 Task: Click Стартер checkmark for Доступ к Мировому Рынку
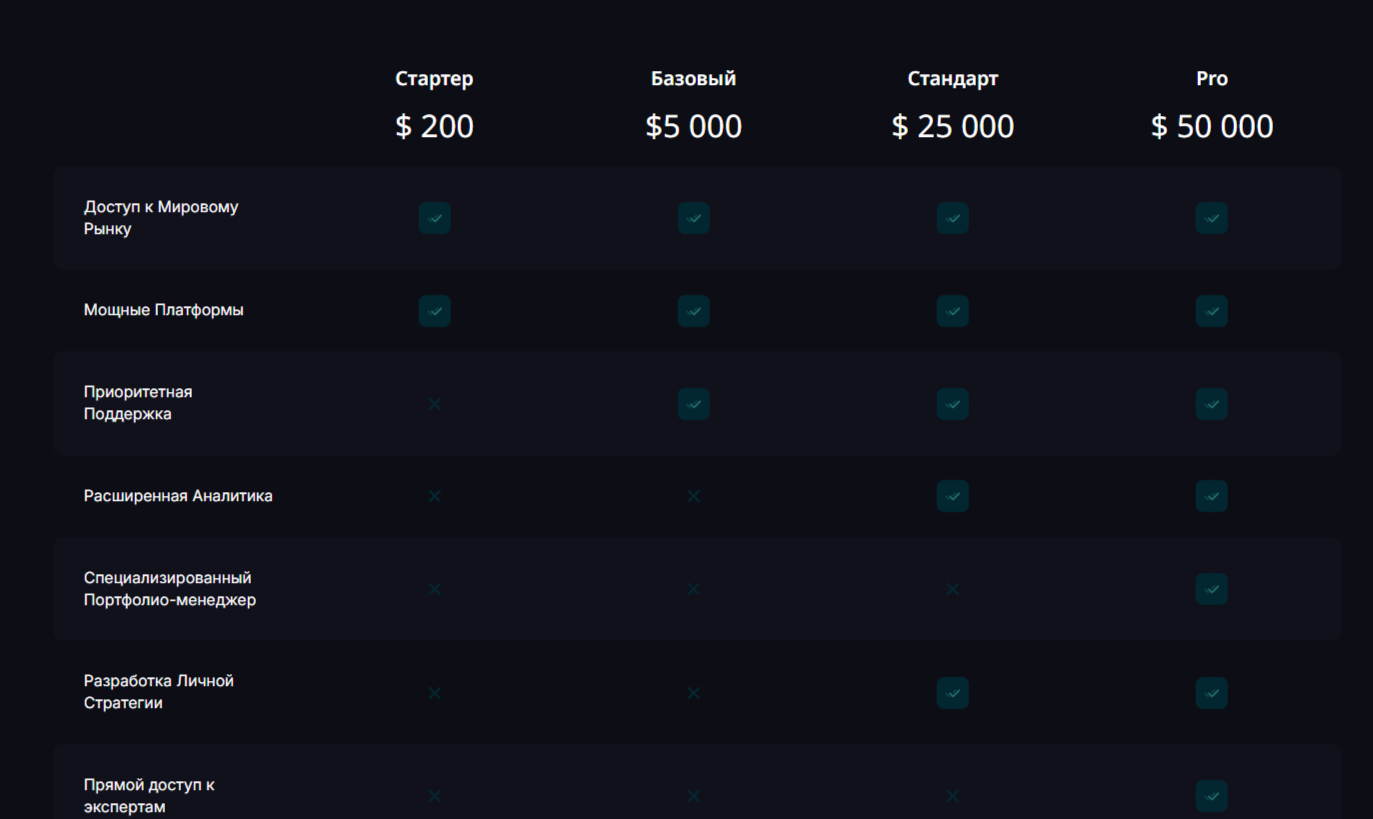click(x=434, y=218)
